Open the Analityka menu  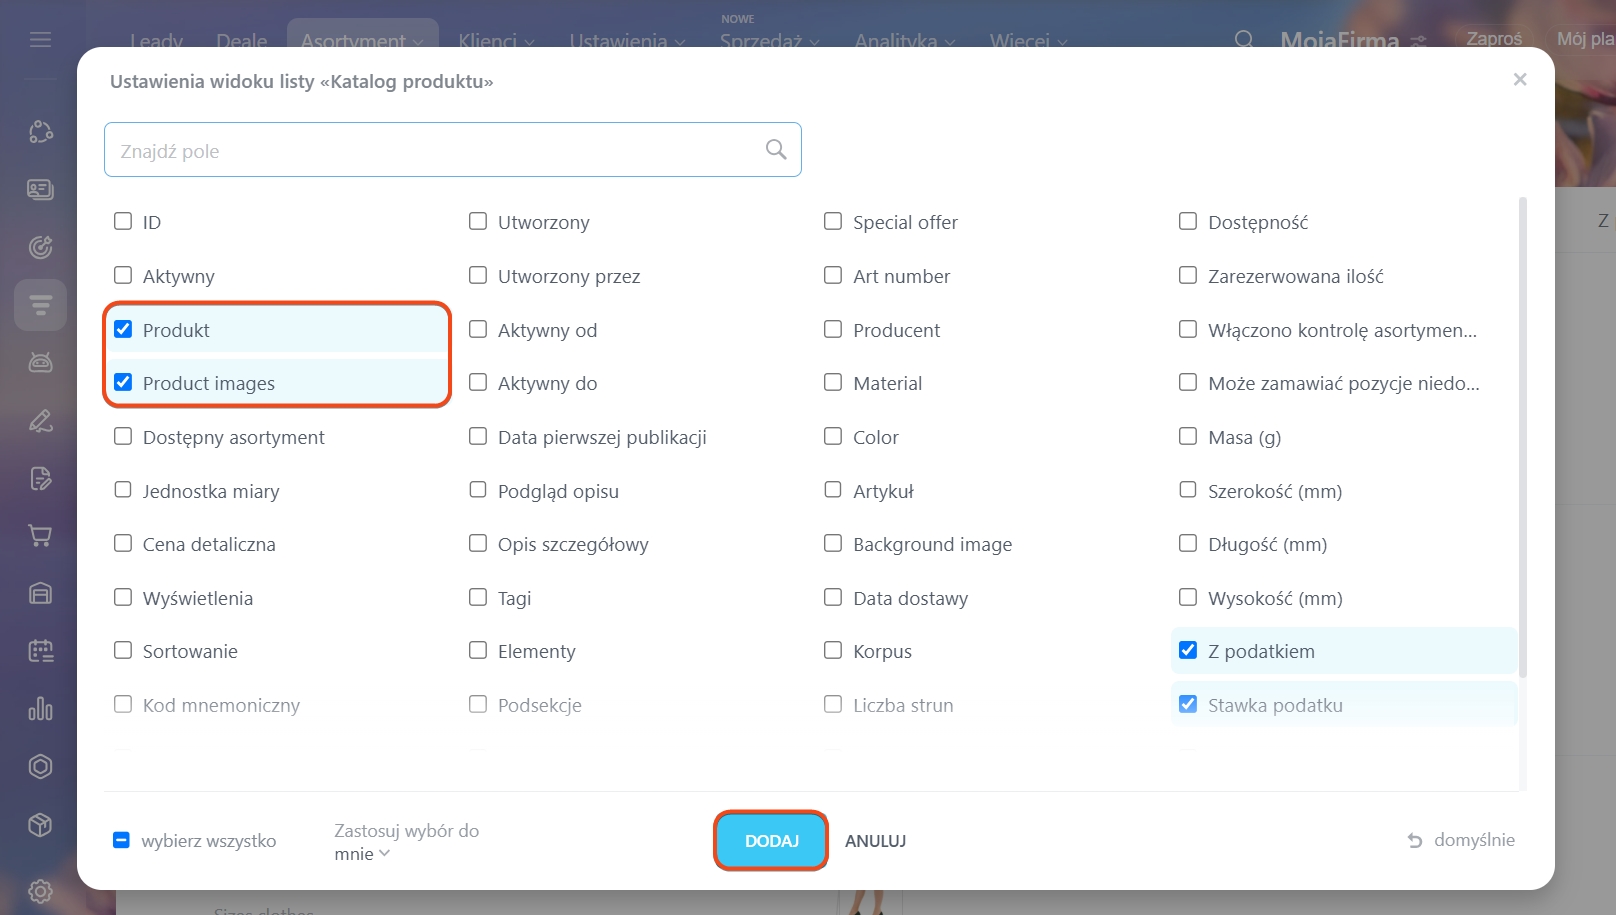pos(904,41)
